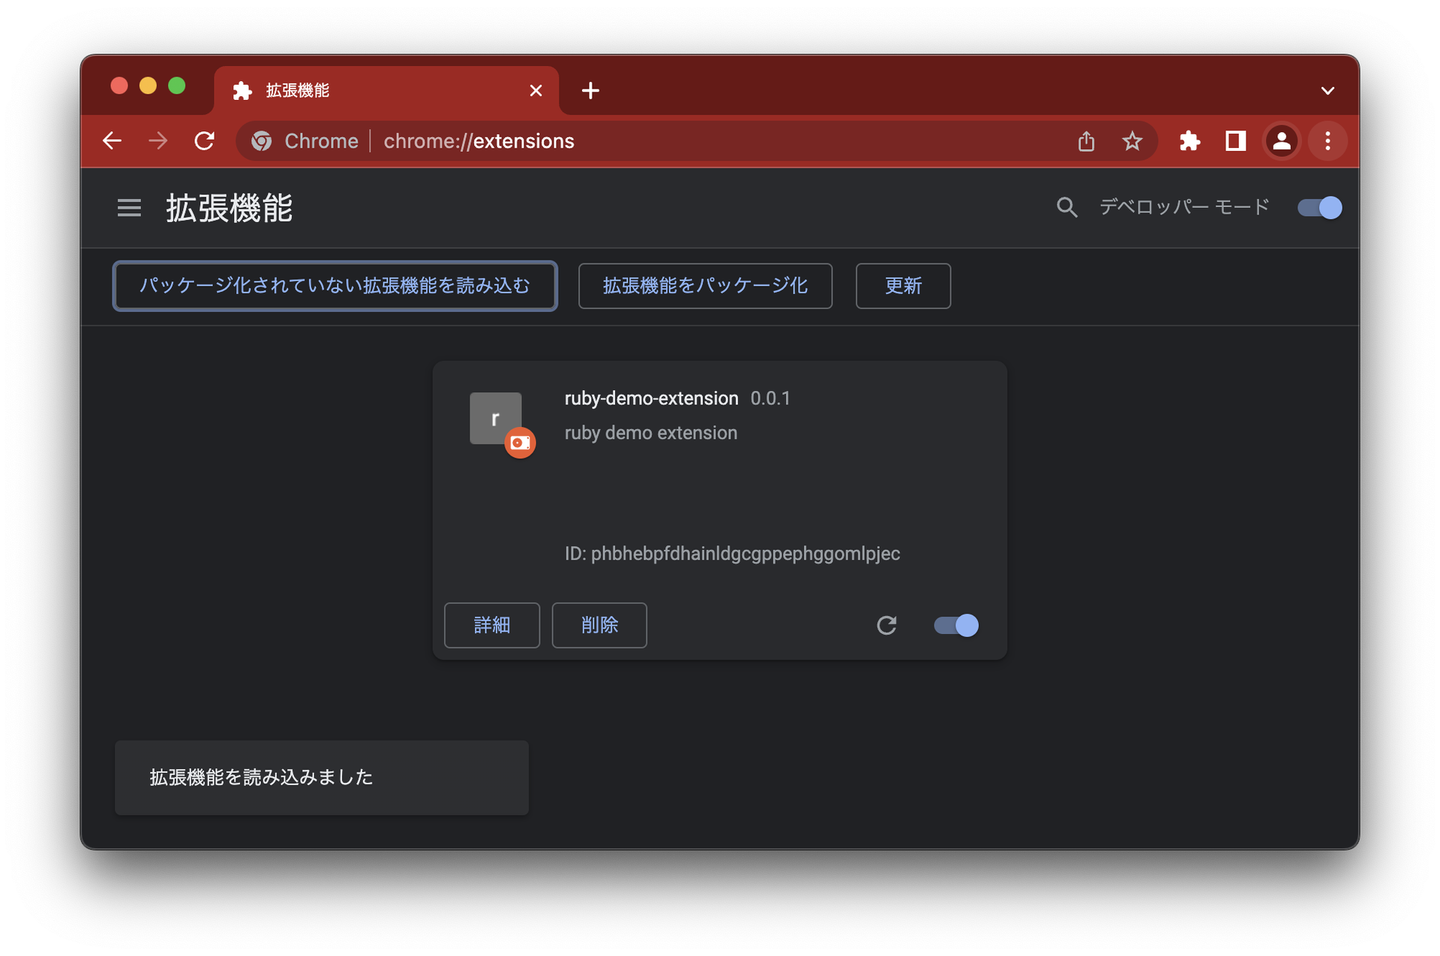Click パッケージ化されていない拡張機能を読み込む button

coord(335,286)
